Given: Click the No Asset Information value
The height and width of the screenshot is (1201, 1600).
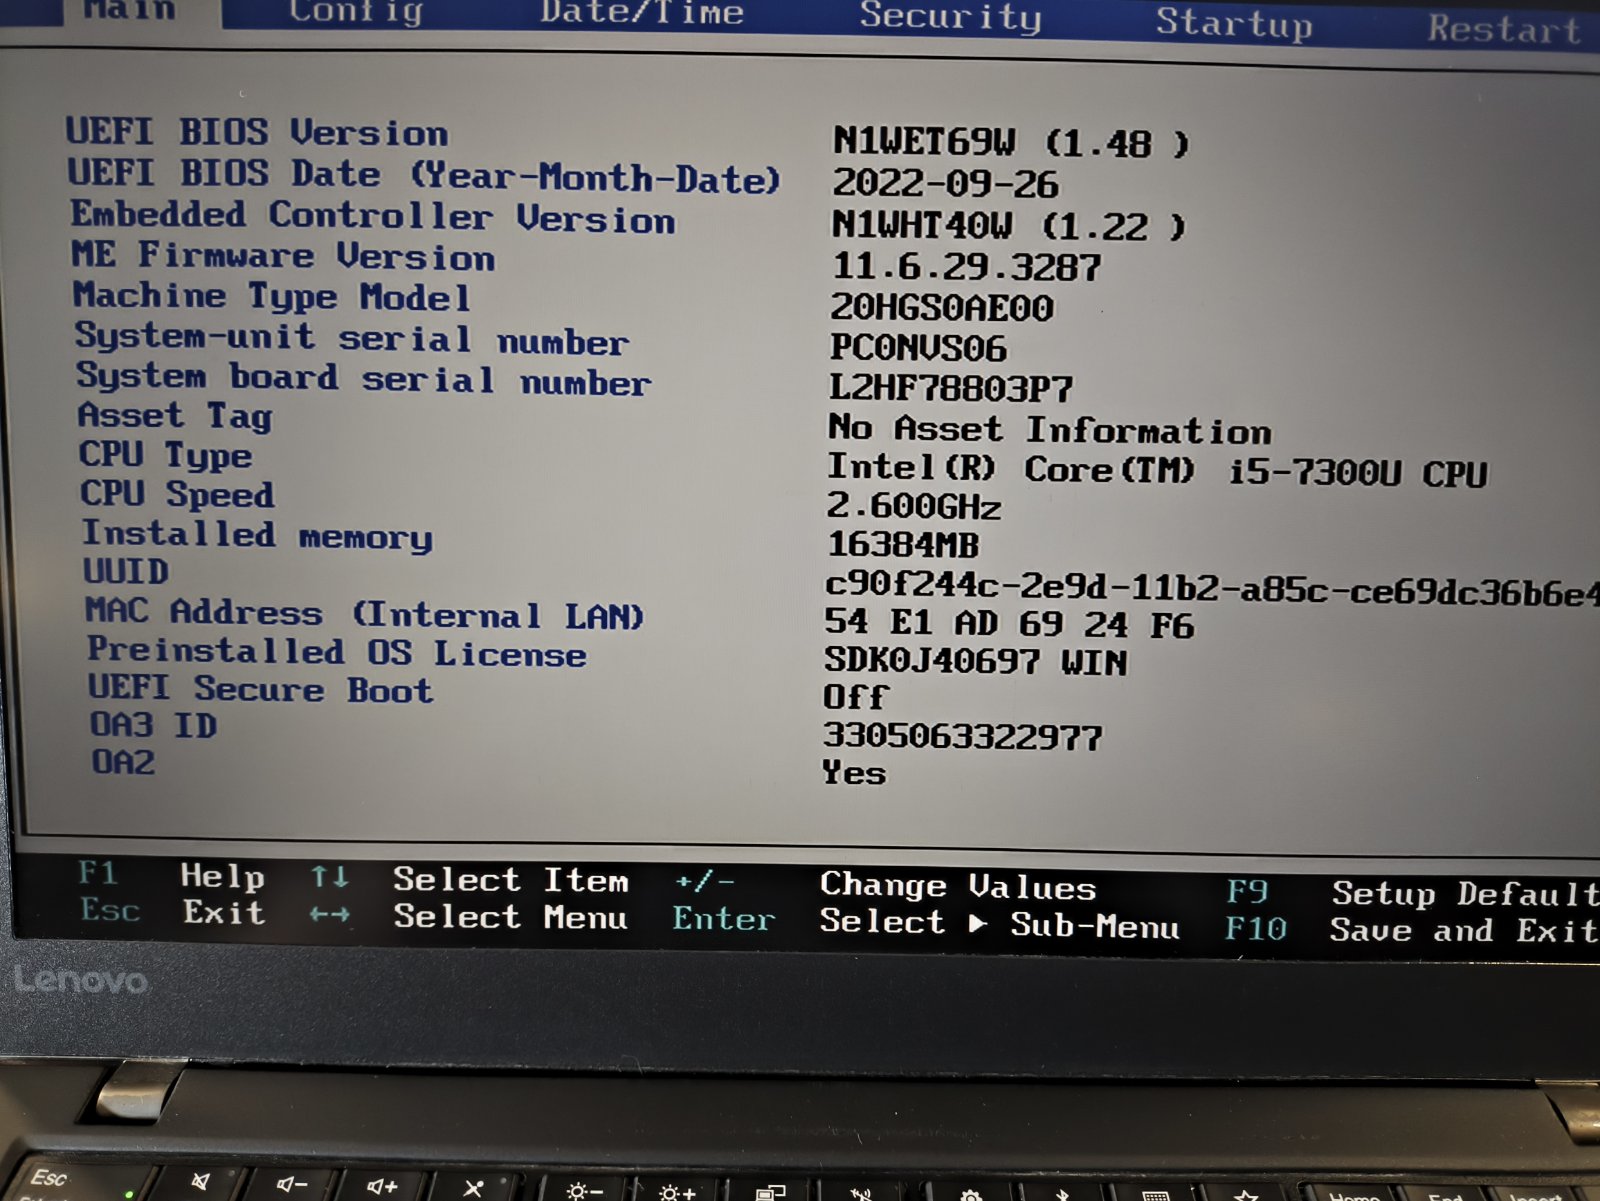Looking at the screenshot, I should click(1050, 430).
